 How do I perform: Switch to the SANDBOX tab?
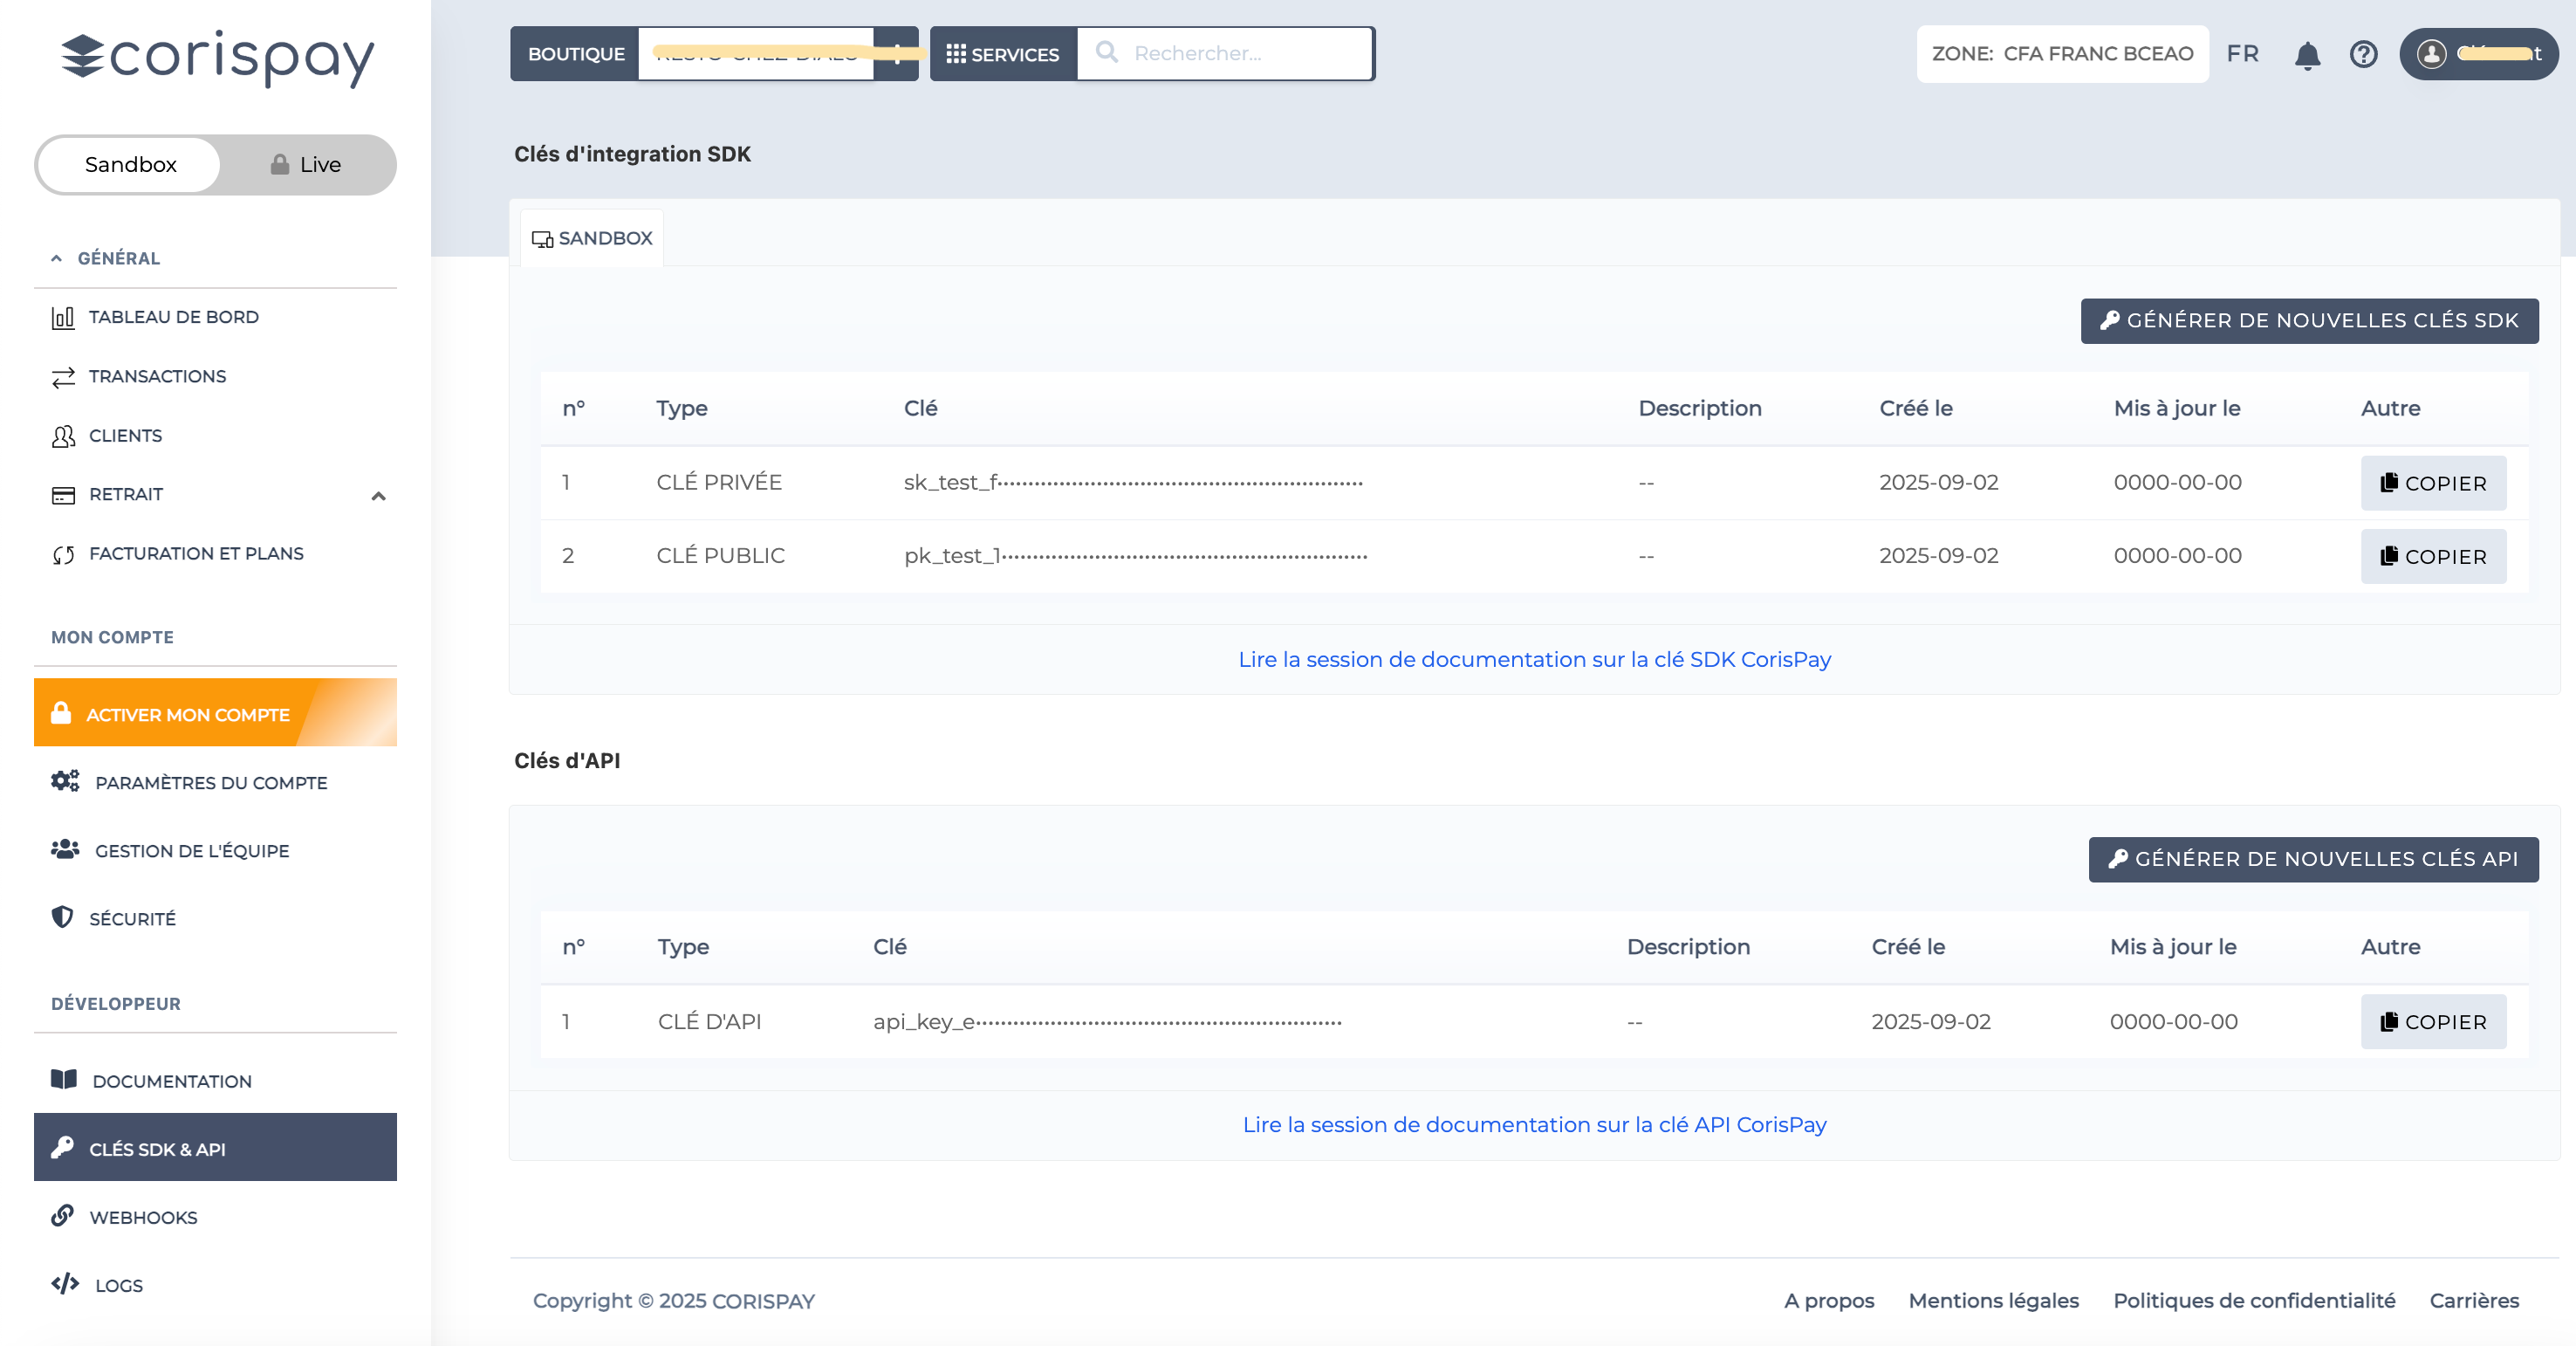tap(591, 238)
